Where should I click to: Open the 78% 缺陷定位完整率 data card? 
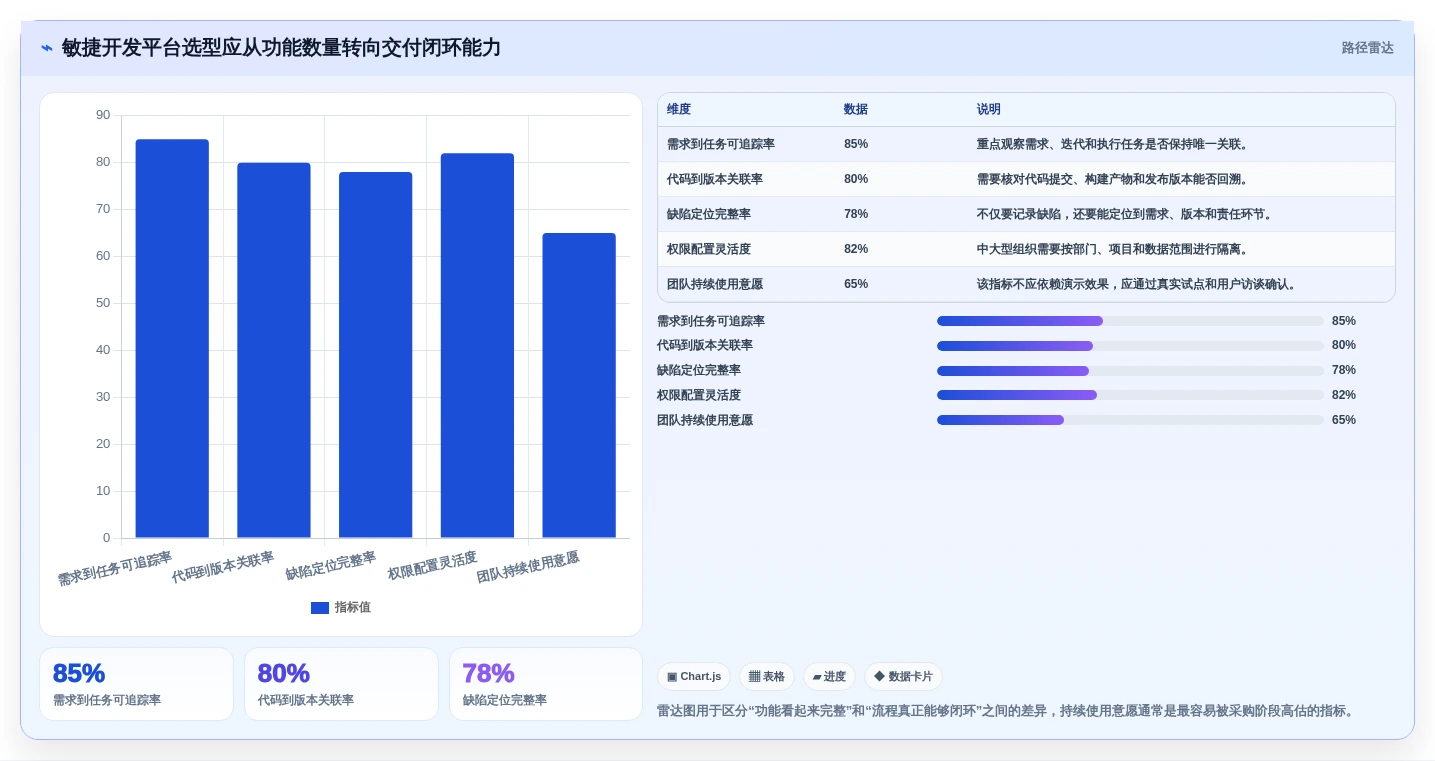pos(546,684)
